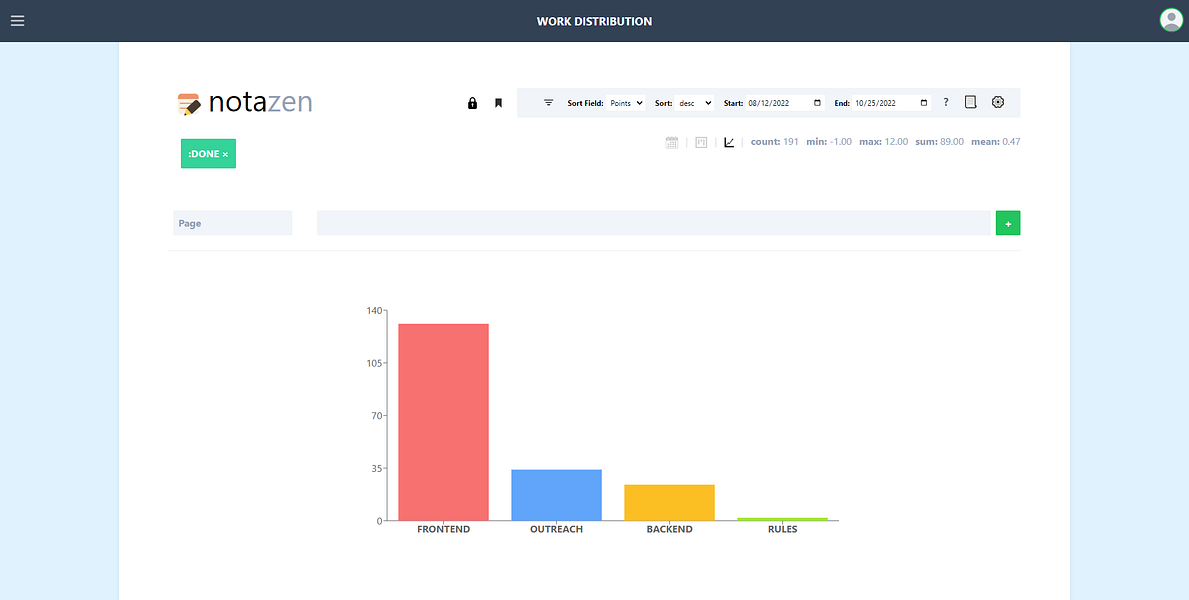Open the help question mark
The width and height of the screenshot is (1189, 600).
946,102
